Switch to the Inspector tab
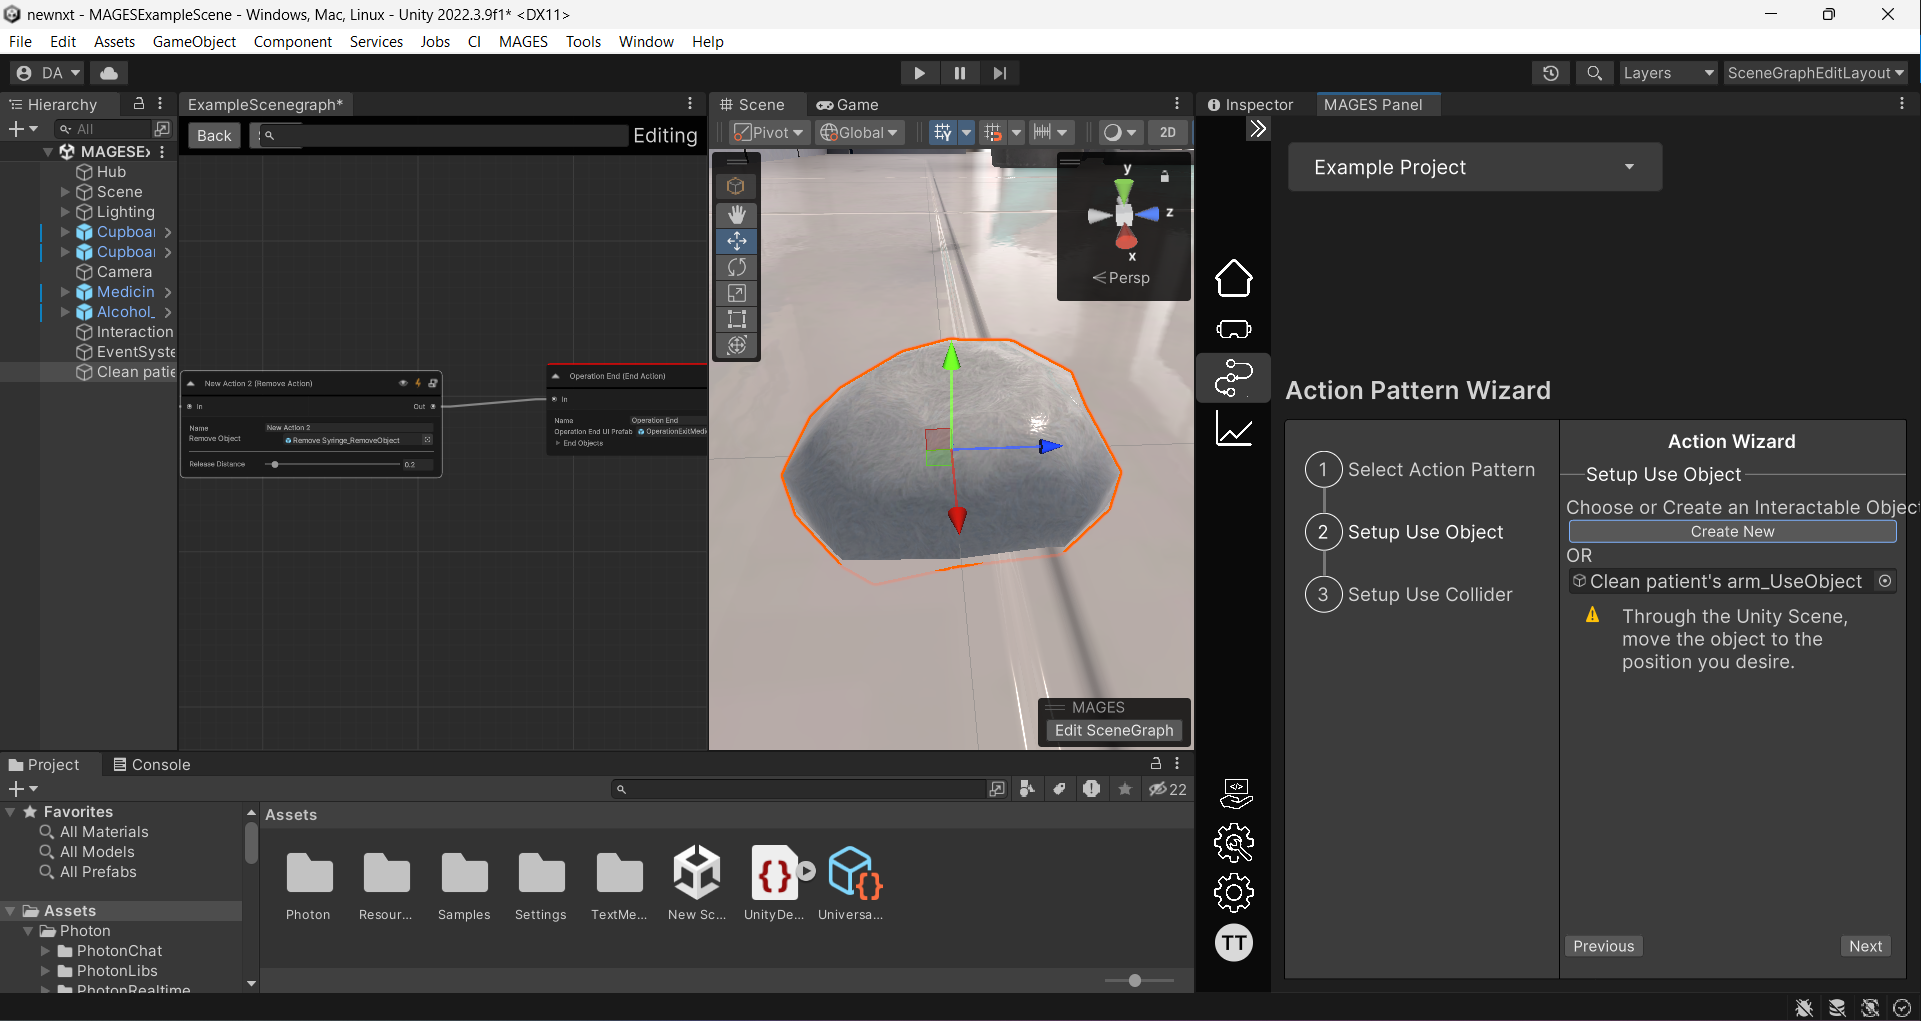The image size is (1921, 1021). (1250, 104)
